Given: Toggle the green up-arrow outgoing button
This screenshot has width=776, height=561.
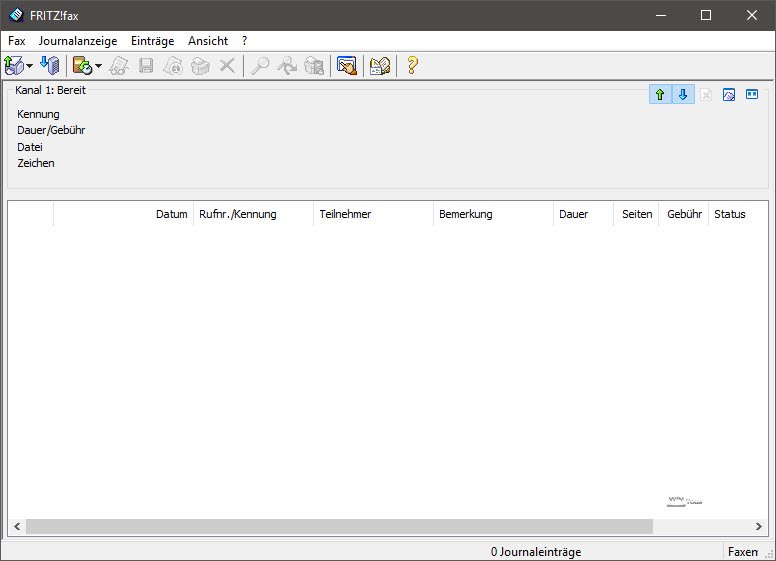Looking at the screenshot, I should point(660,95).
